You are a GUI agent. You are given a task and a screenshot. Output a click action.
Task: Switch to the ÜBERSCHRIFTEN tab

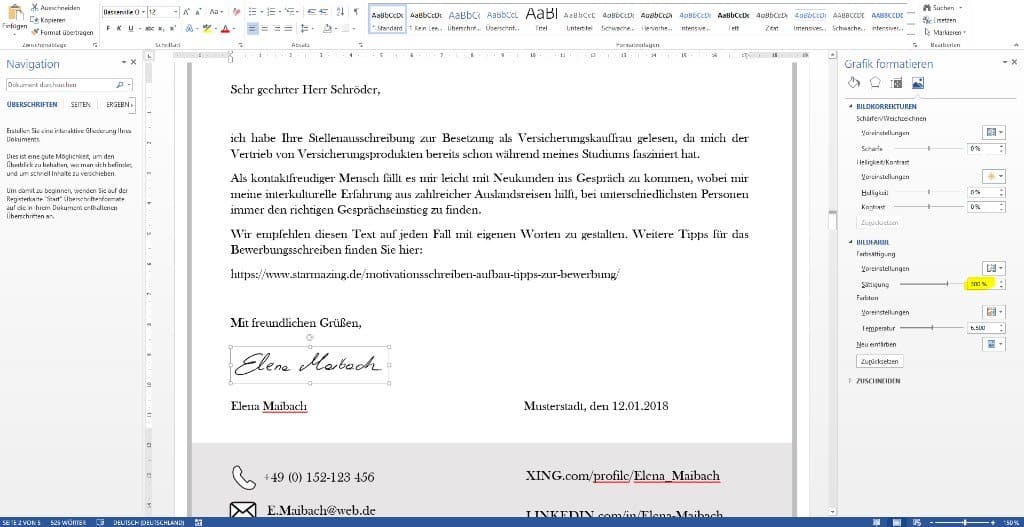click(x=32, y=104)
